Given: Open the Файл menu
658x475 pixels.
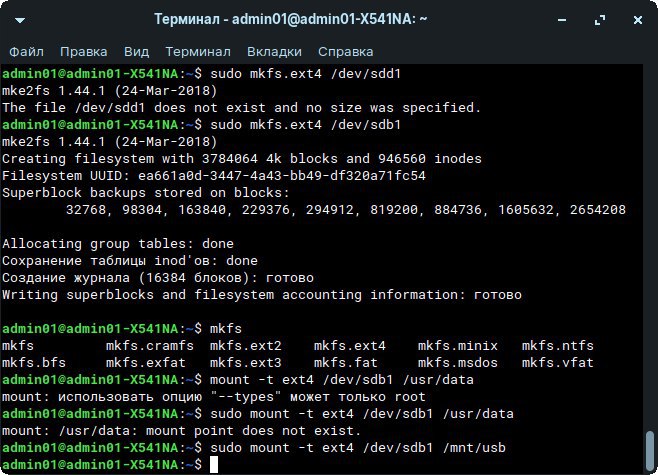Looking at the screenshot, I should click(x=27, y=51).
